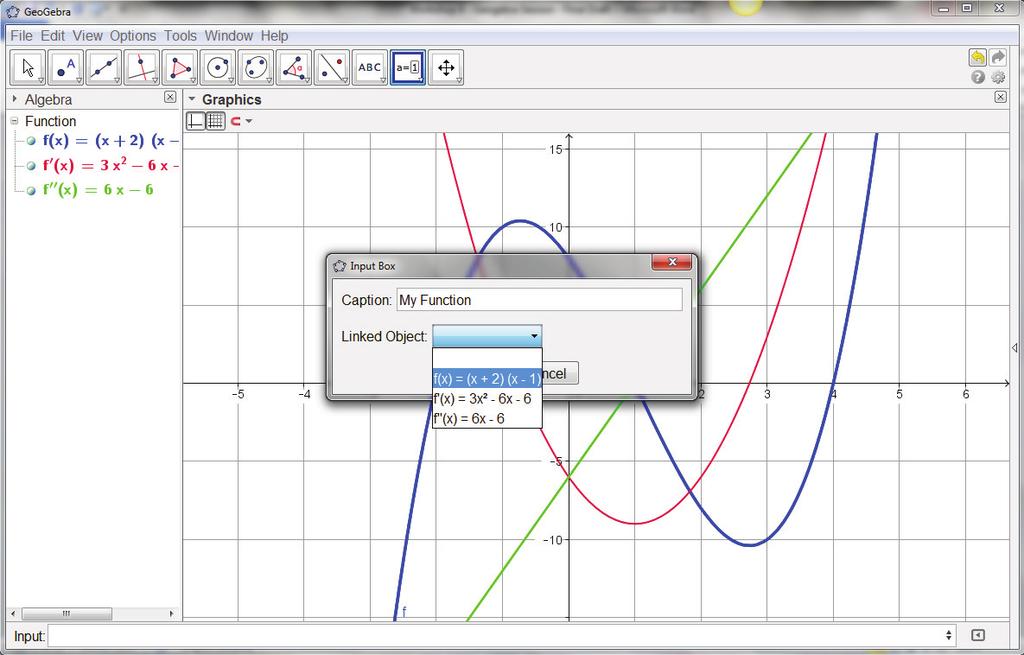Select f''(x) = 6 x - 6 row
The width and height of the screenshot is (1024, 655).
(x=98, y=190)
